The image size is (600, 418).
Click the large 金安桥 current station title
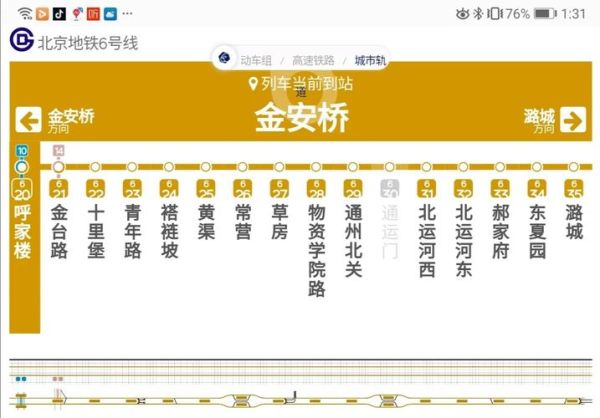pyautogui.click(x=301, y=117)
